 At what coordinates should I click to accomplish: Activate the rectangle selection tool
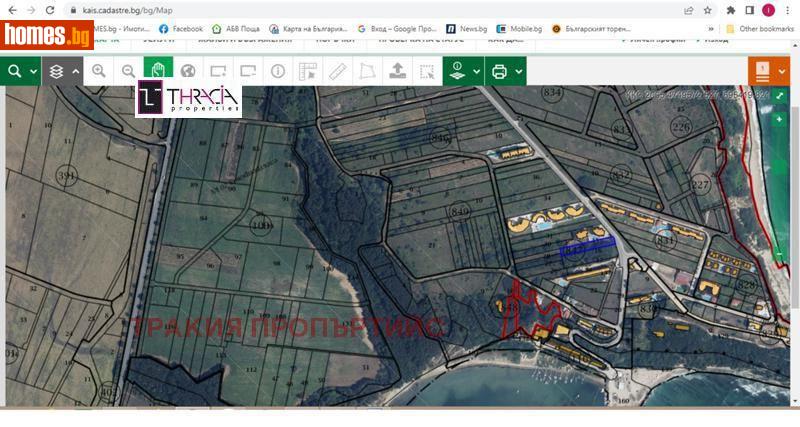(427, 71)
